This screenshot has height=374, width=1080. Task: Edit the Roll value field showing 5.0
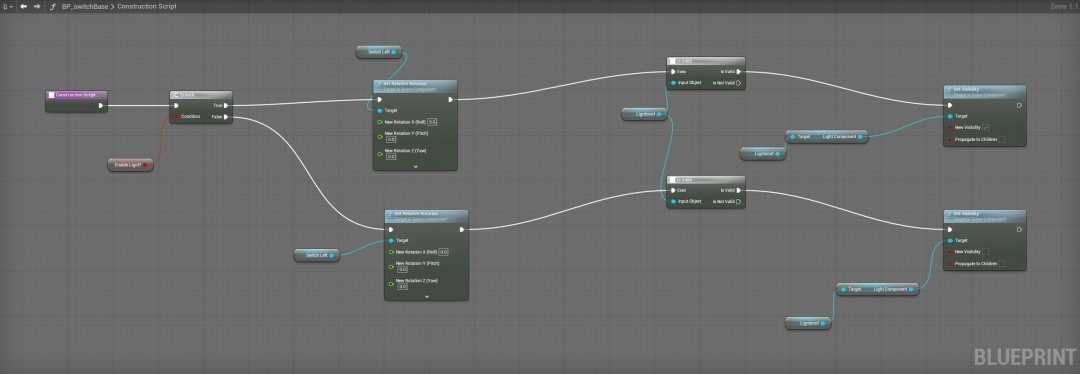pyautogui.click(x=432, y=122)
